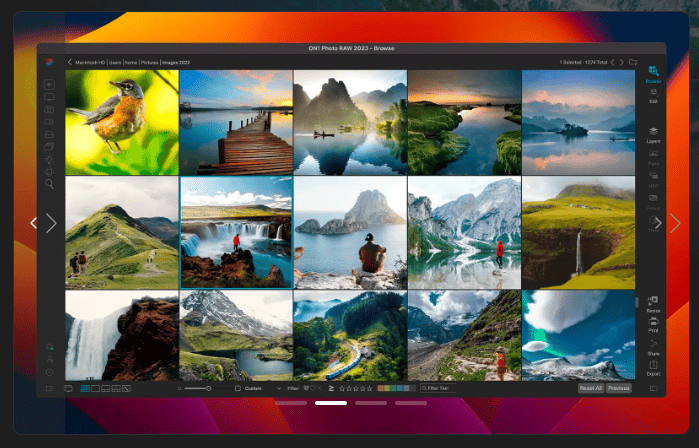Select the robin bird photo thumbnail

click(x=122, y=122)
